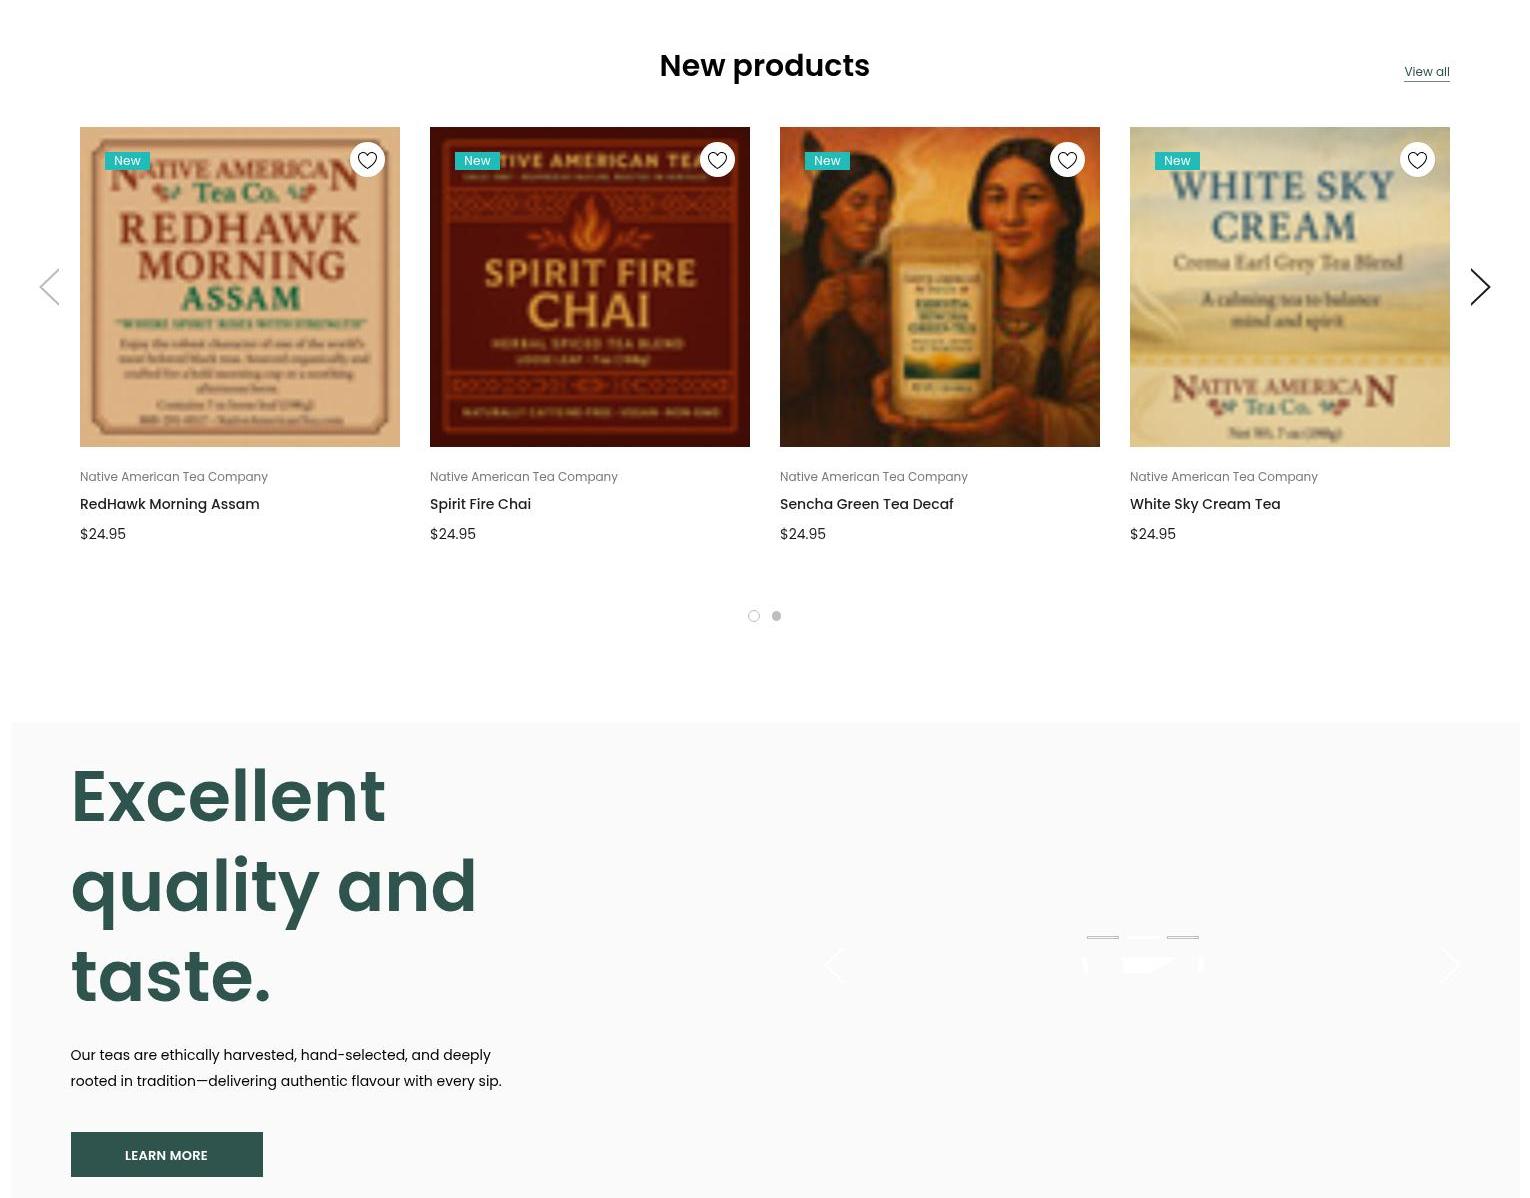This screenshot has width=1530, height=1198.
Task: Click the New badge on Spirit Fire Chai
Action: [477, 161]
